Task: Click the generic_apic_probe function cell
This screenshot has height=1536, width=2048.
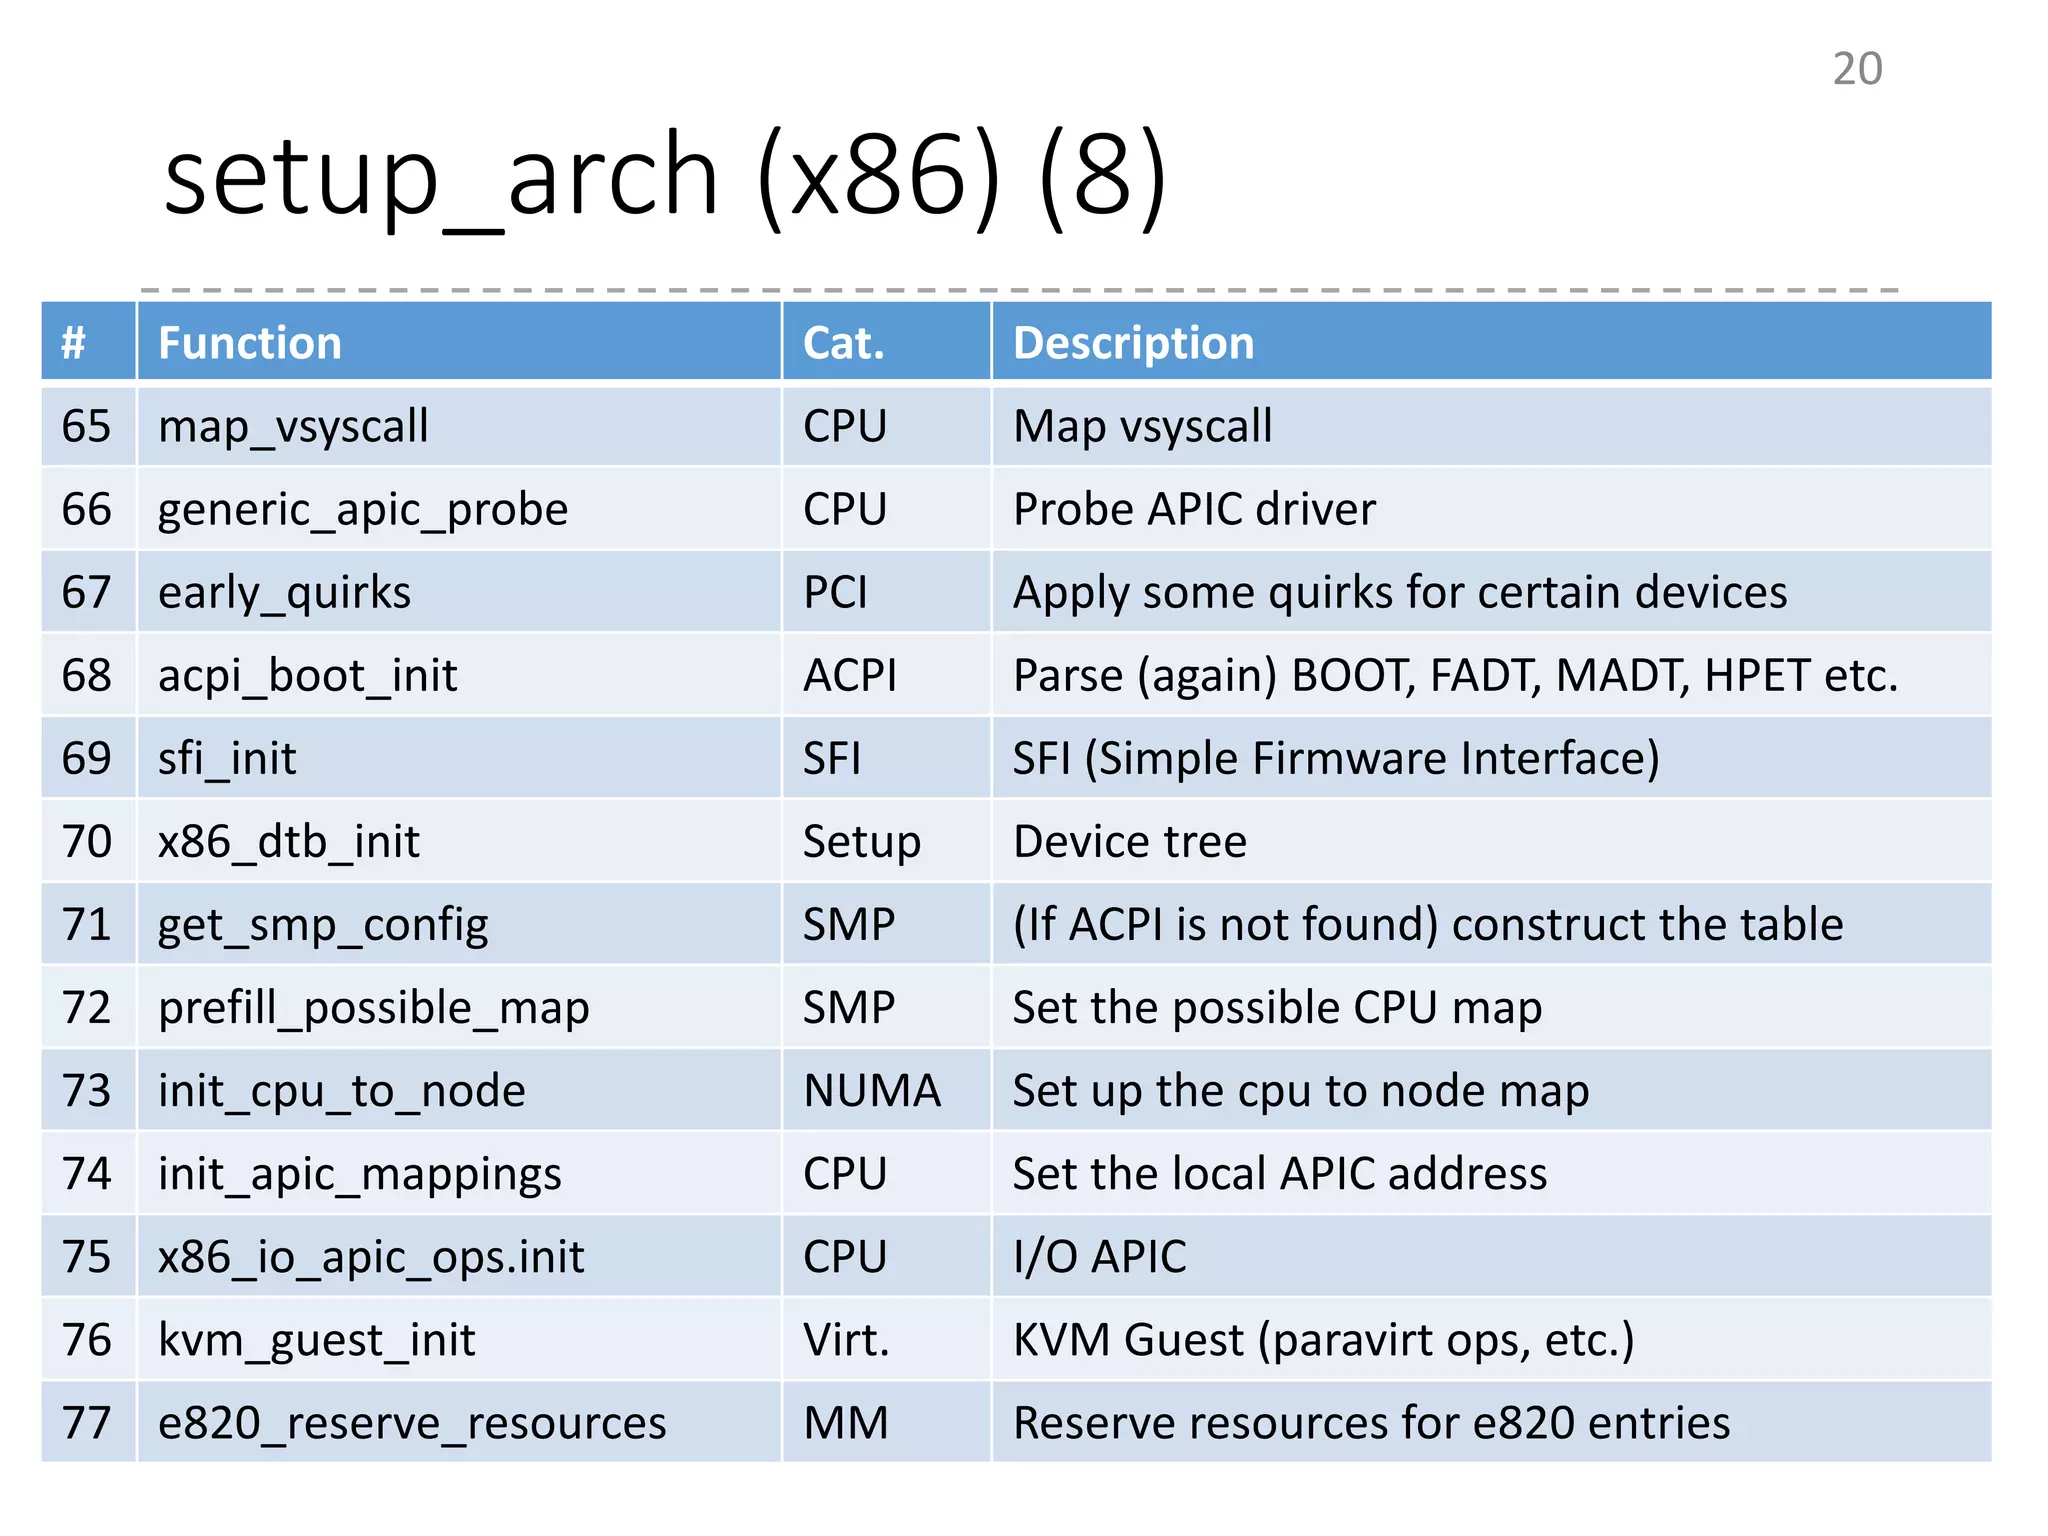Action: (363, 509)
